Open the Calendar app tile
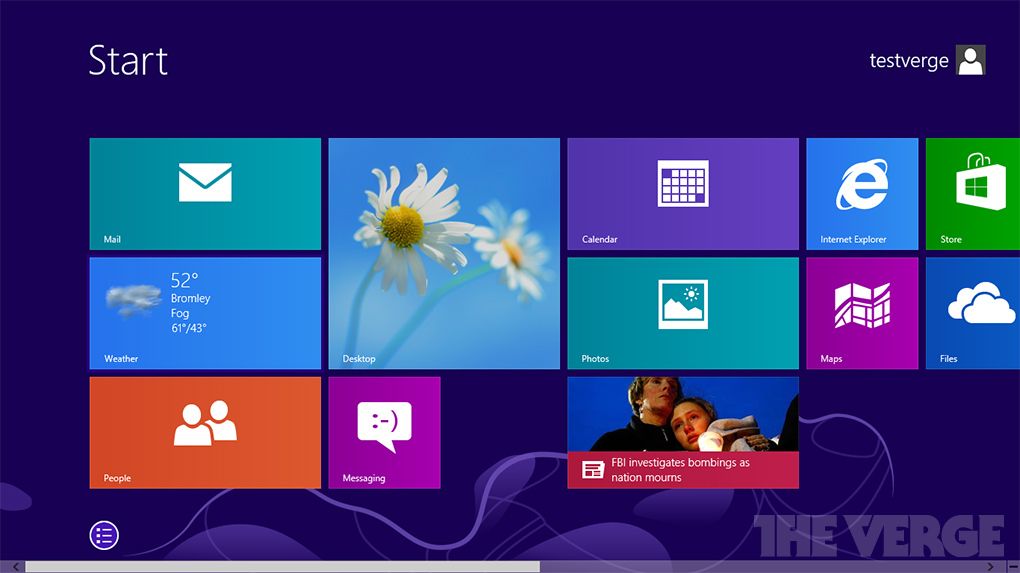 (x=683, y=193)
